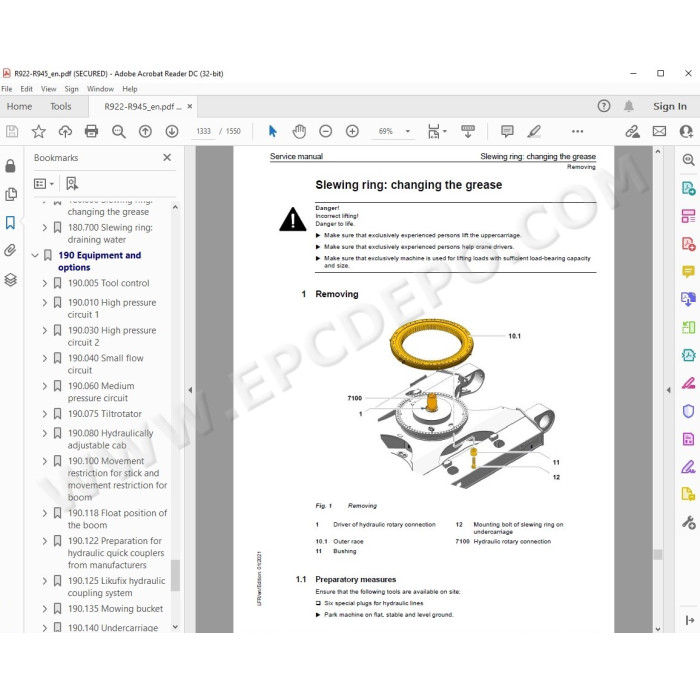Open Help question mark icon

(x=604, y=106)
